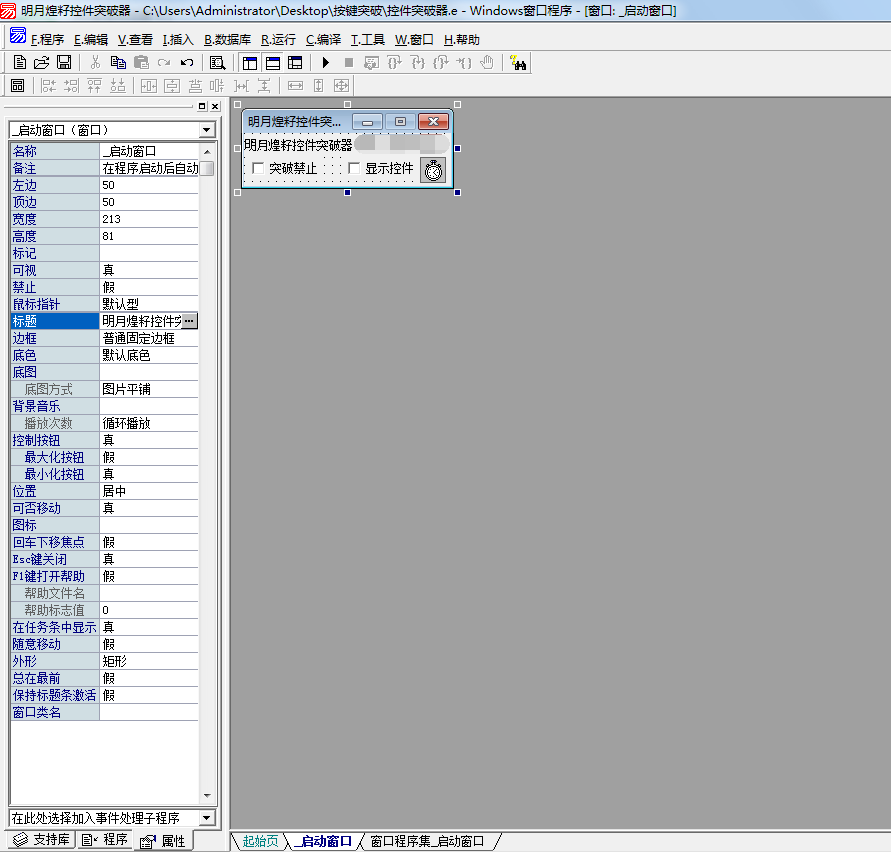Click the New file toolbar icon
Image resolution: width=891 pixels, height=853 pixels.
click(19, 63)
